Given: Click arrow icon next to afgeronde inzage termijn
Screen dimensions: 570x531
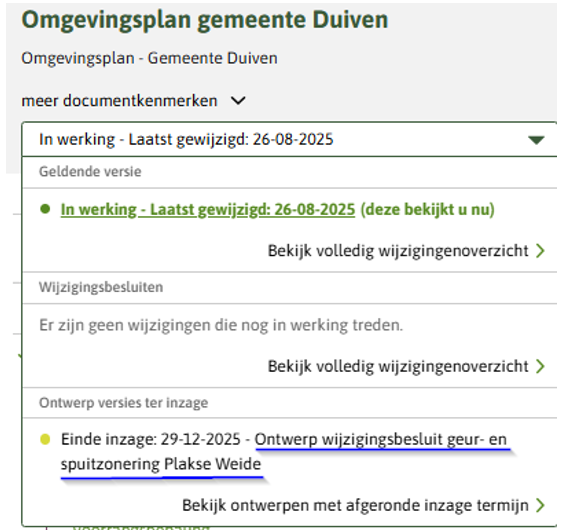Looking at the screenshot, I should 541,506.
